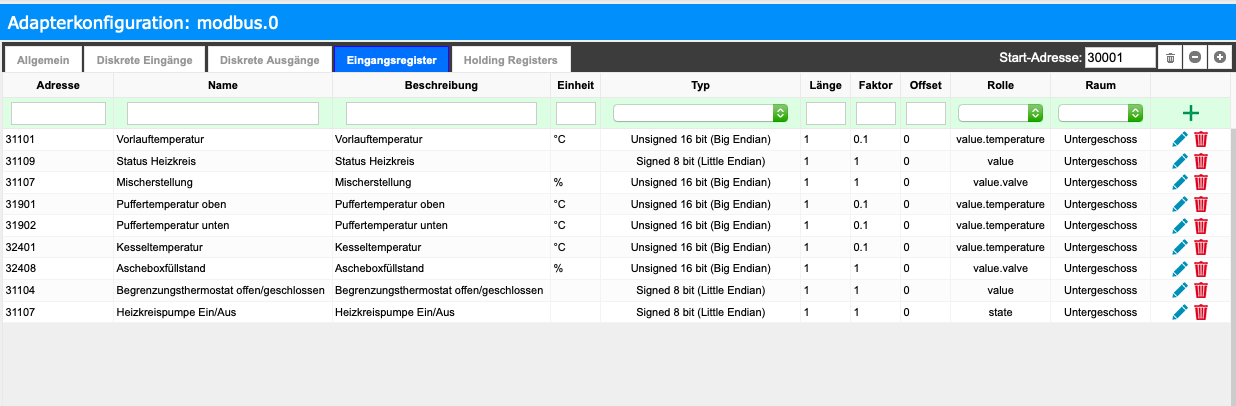Image resolution: width=1236 pixels, height=406 pixels.
Task: Open the Rolle filter dropdown
Action: 1000,114
